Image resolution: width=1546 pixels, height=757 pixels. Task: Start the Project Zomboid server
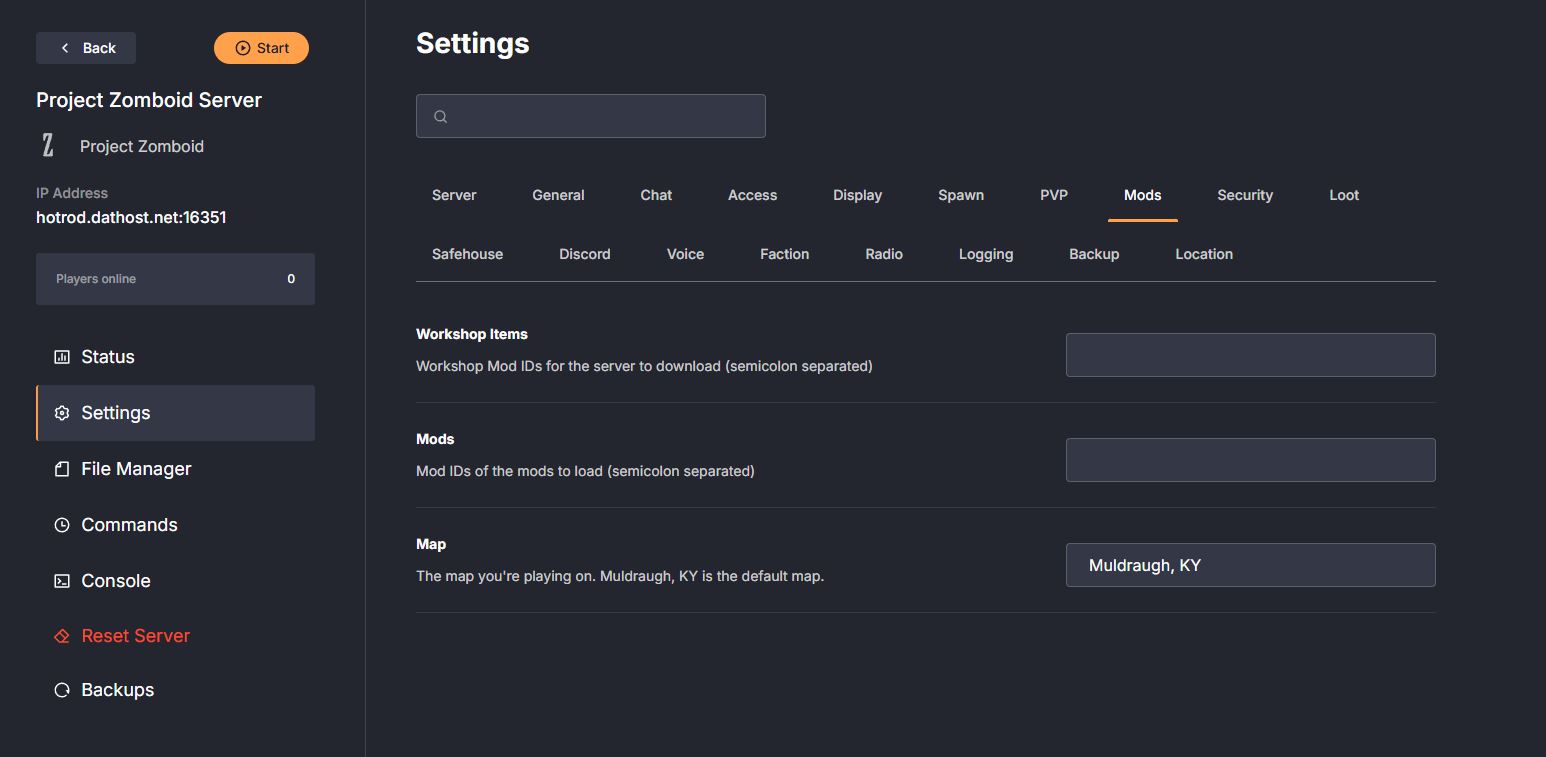pos(261,48)
